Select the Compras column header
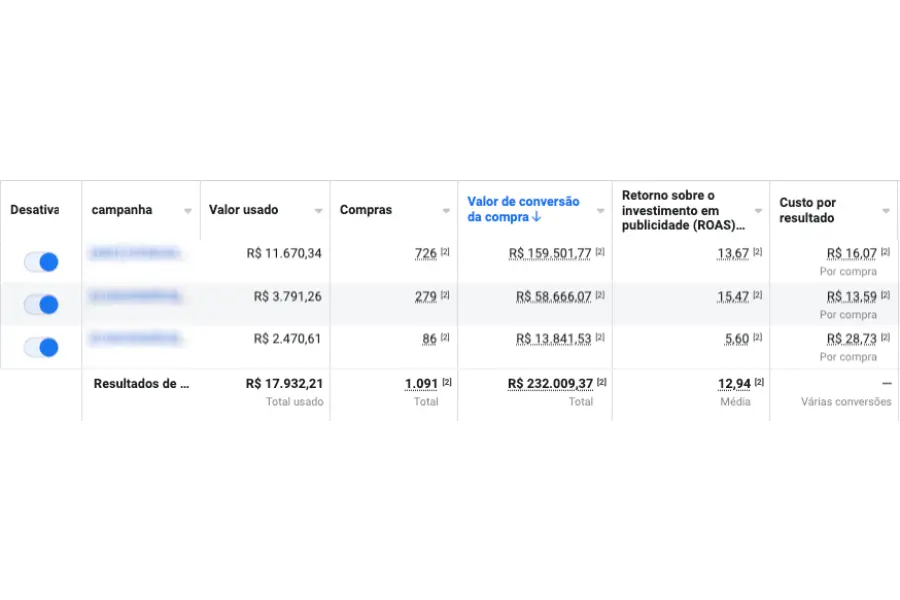 [x=366, y=210]
